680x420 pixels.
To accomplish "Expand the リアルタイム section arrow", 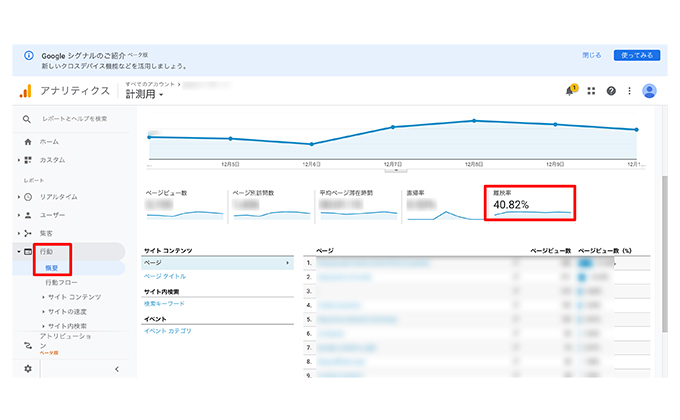I will click(x=19, y=197).
